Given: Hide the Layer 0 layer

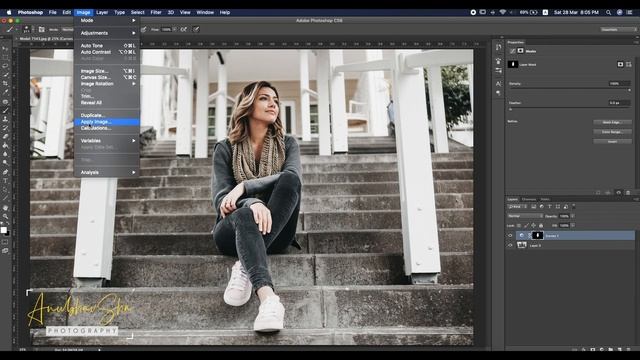Looking at the screenshot, I should coord(510,245).
